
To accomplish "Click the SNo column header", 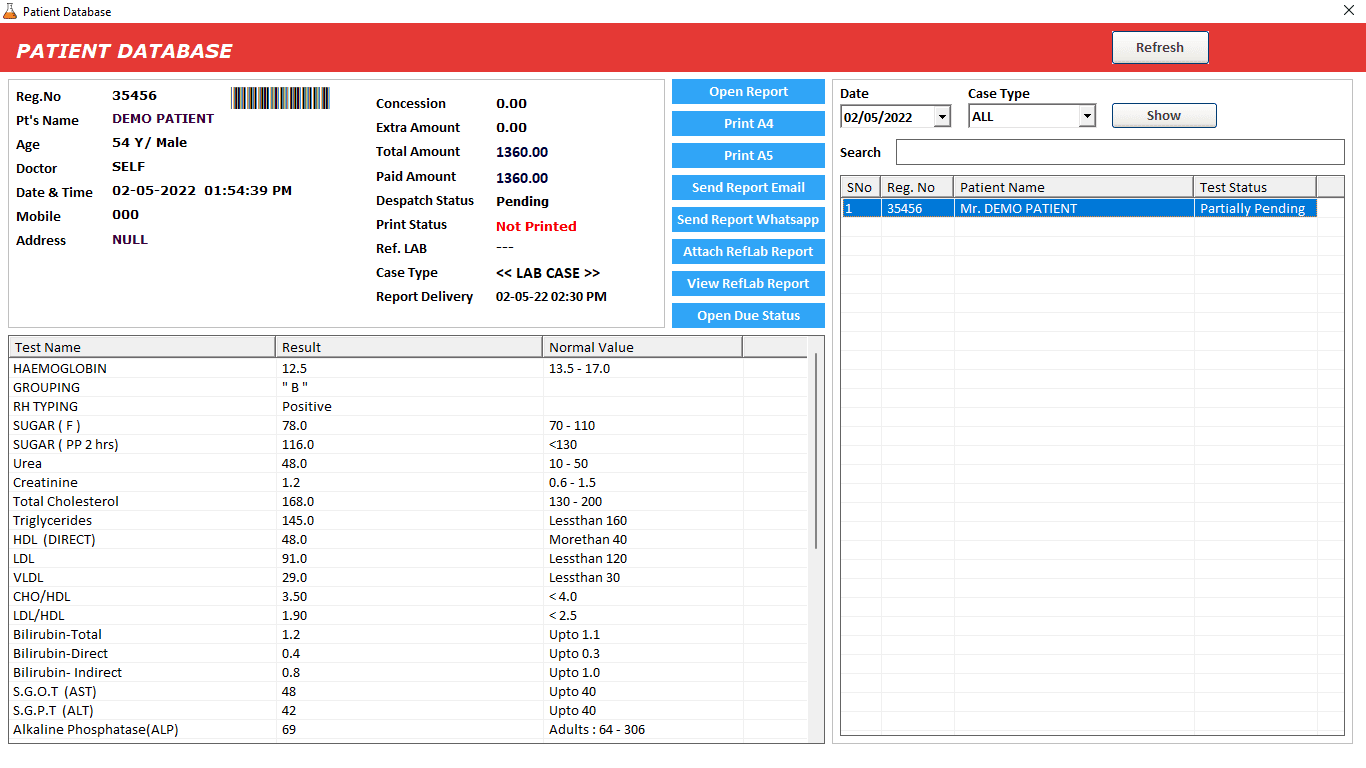I will (x=861, y=187).
